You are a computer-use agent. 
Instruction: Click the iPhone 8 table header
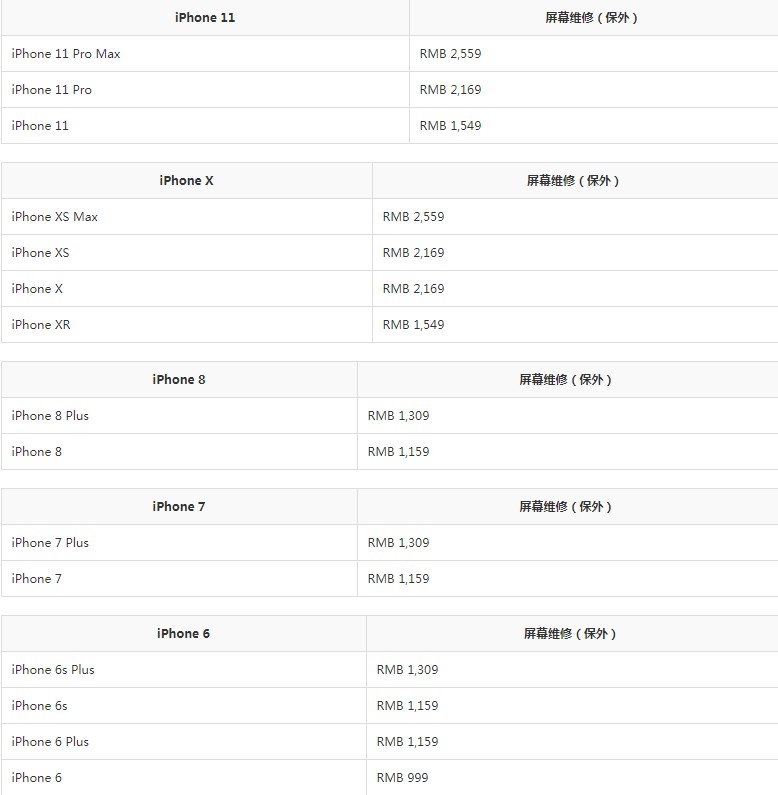click(179, 380)
